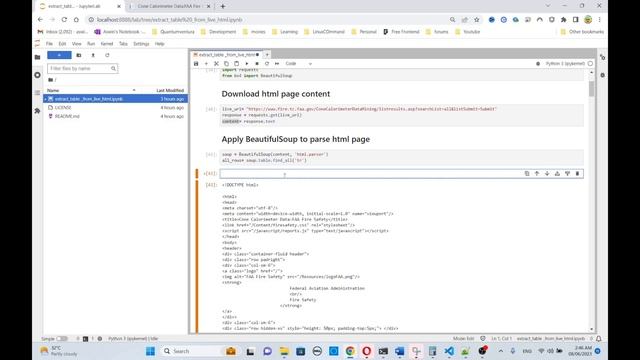
Task: Open the Extension Manager sidebar
Action: pyautogui.click(x=38, y=111)
